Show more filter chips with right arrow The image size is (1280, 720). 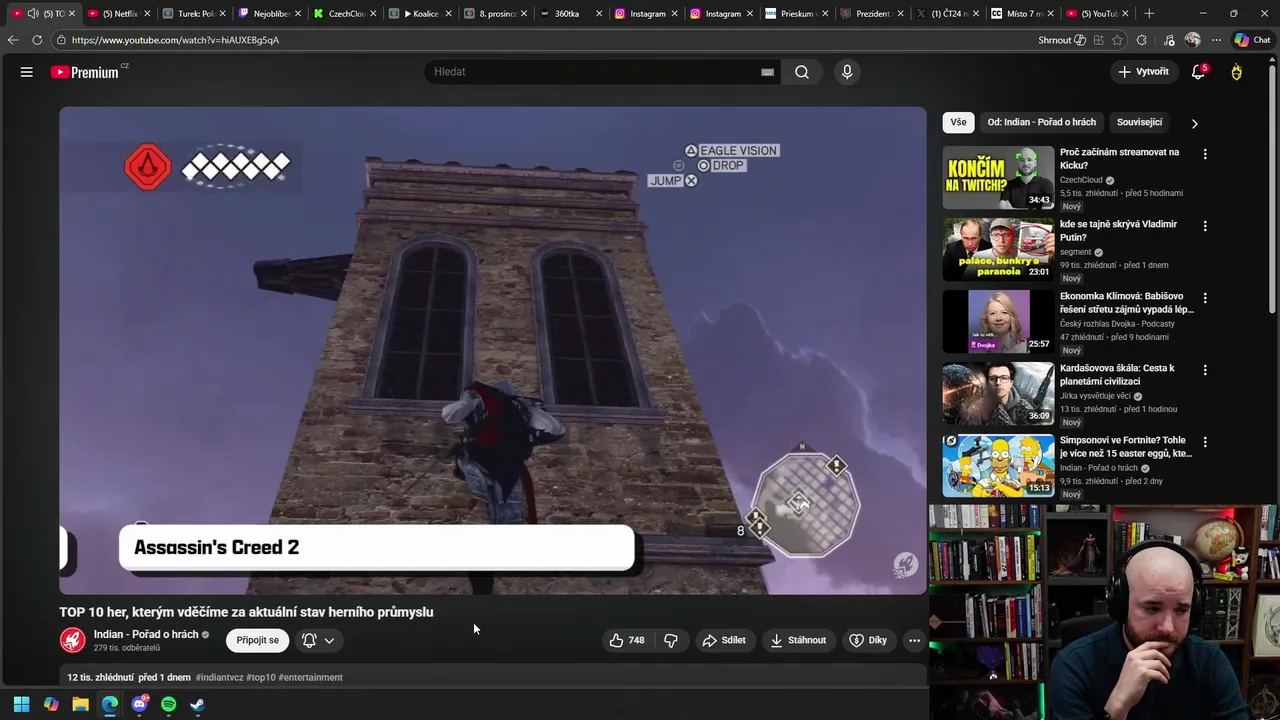pos(1194,123)
